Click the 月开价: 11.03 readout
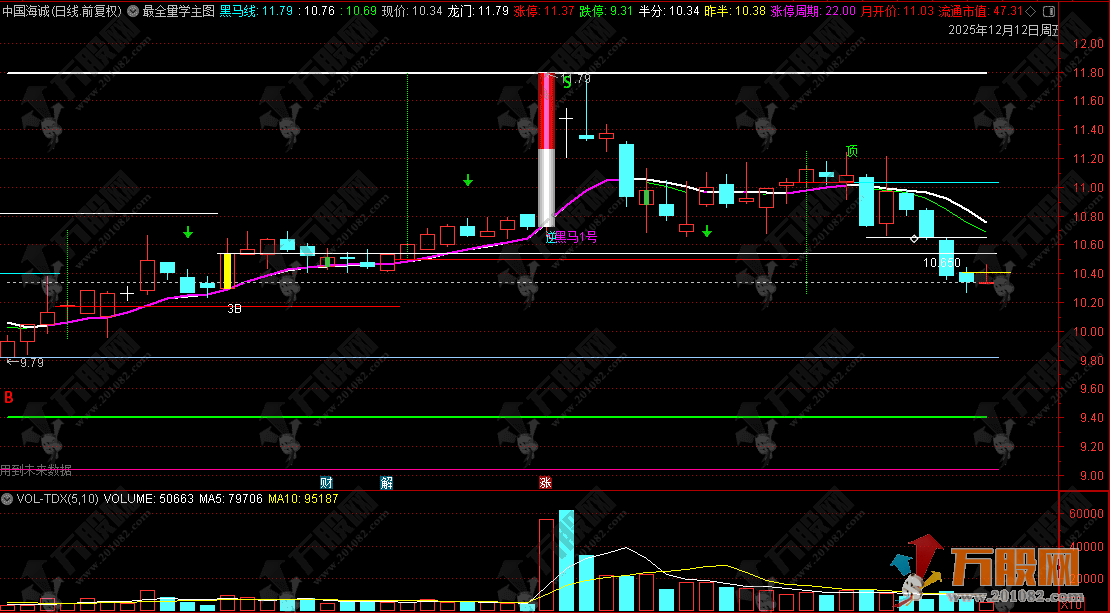This screenshot has height=613, width=1110. (x=897, y=11)
